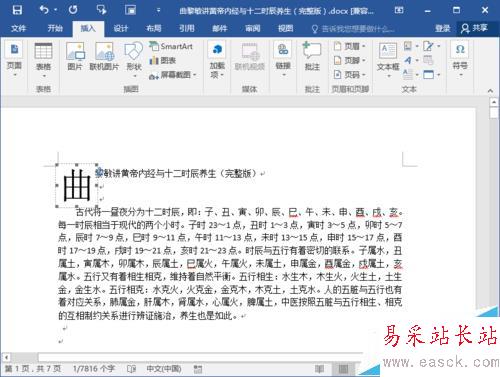Open proofing check icon in status bar
The height and width of the screenshot is (377, 500).
pyautogui.click(x=132, y=369)
